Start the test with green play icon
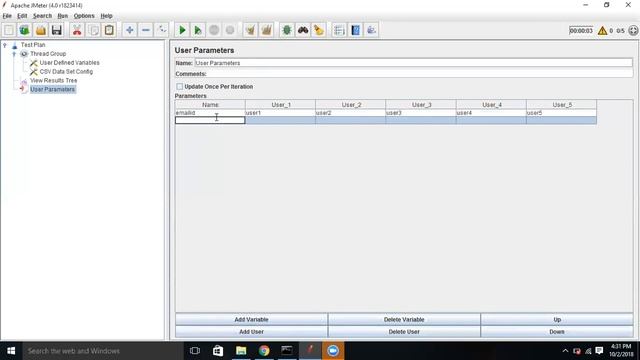Screen dimensions: 640x360 click(x=182, y=30)
